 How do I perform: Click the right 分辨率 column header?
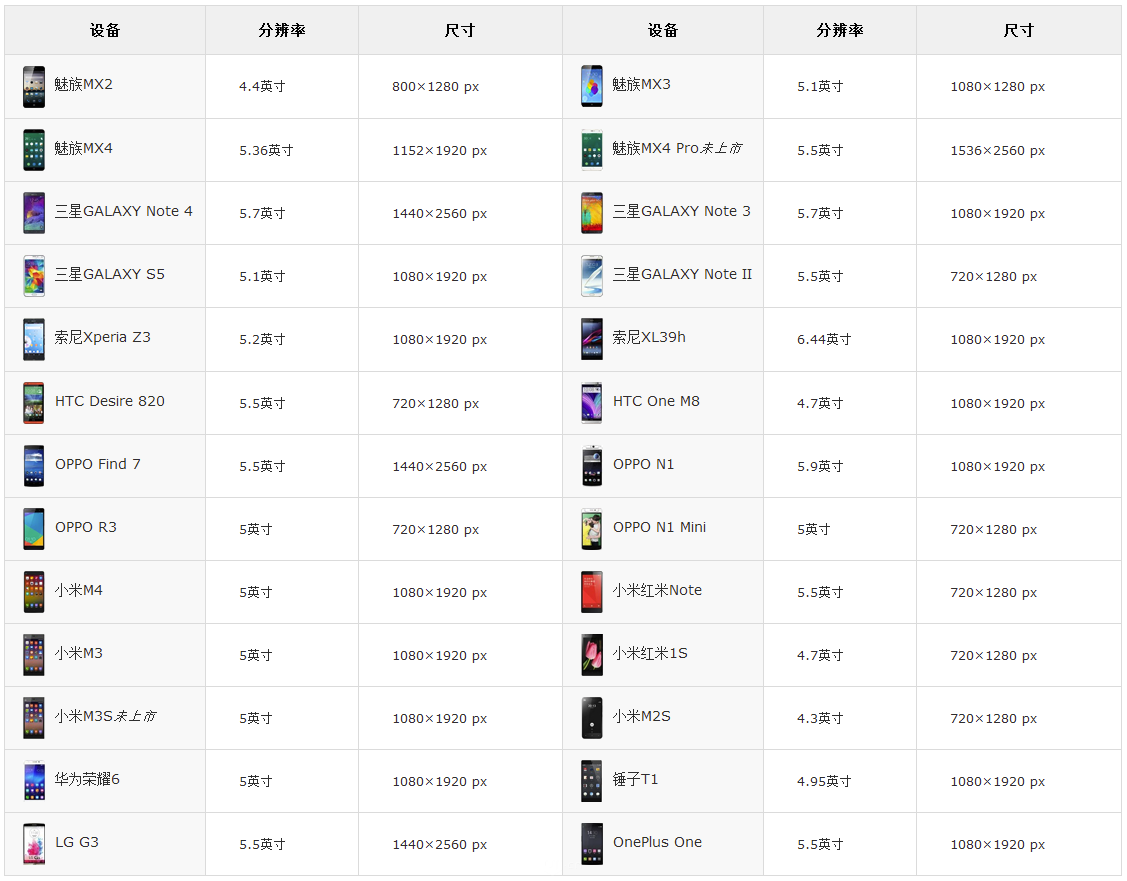pos(840,30)
